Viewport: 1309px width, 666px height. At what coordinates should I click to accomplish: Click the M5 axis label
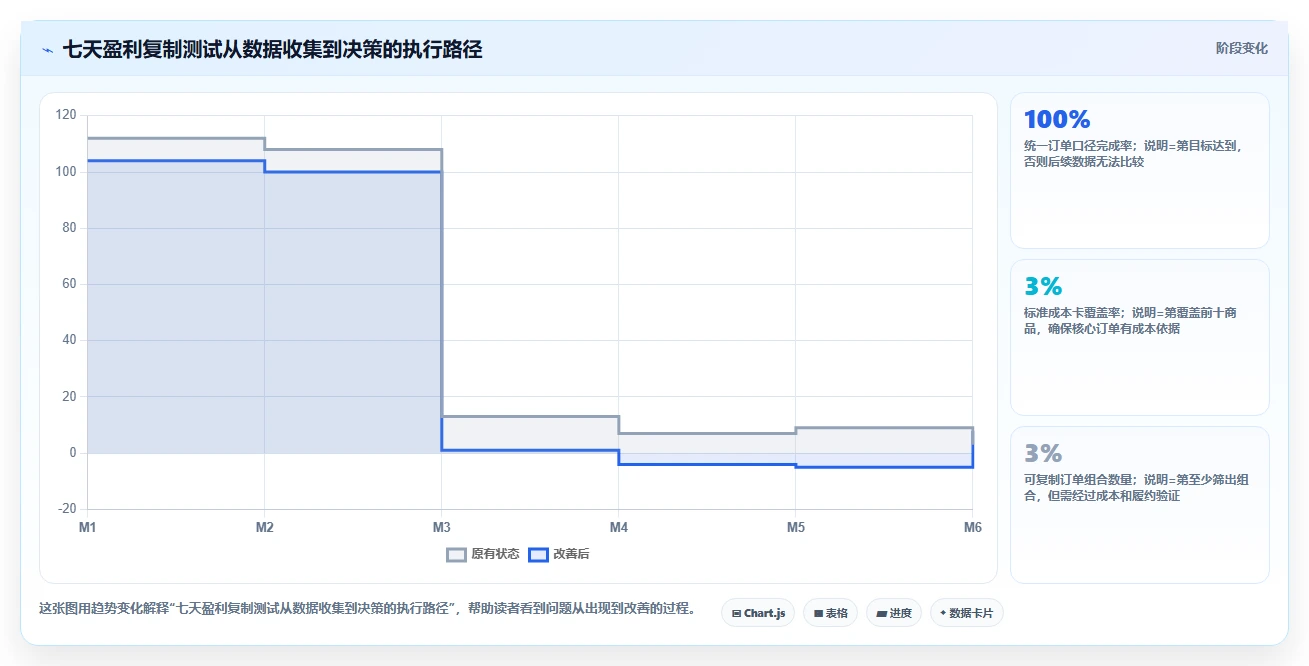tap(795, 527)
